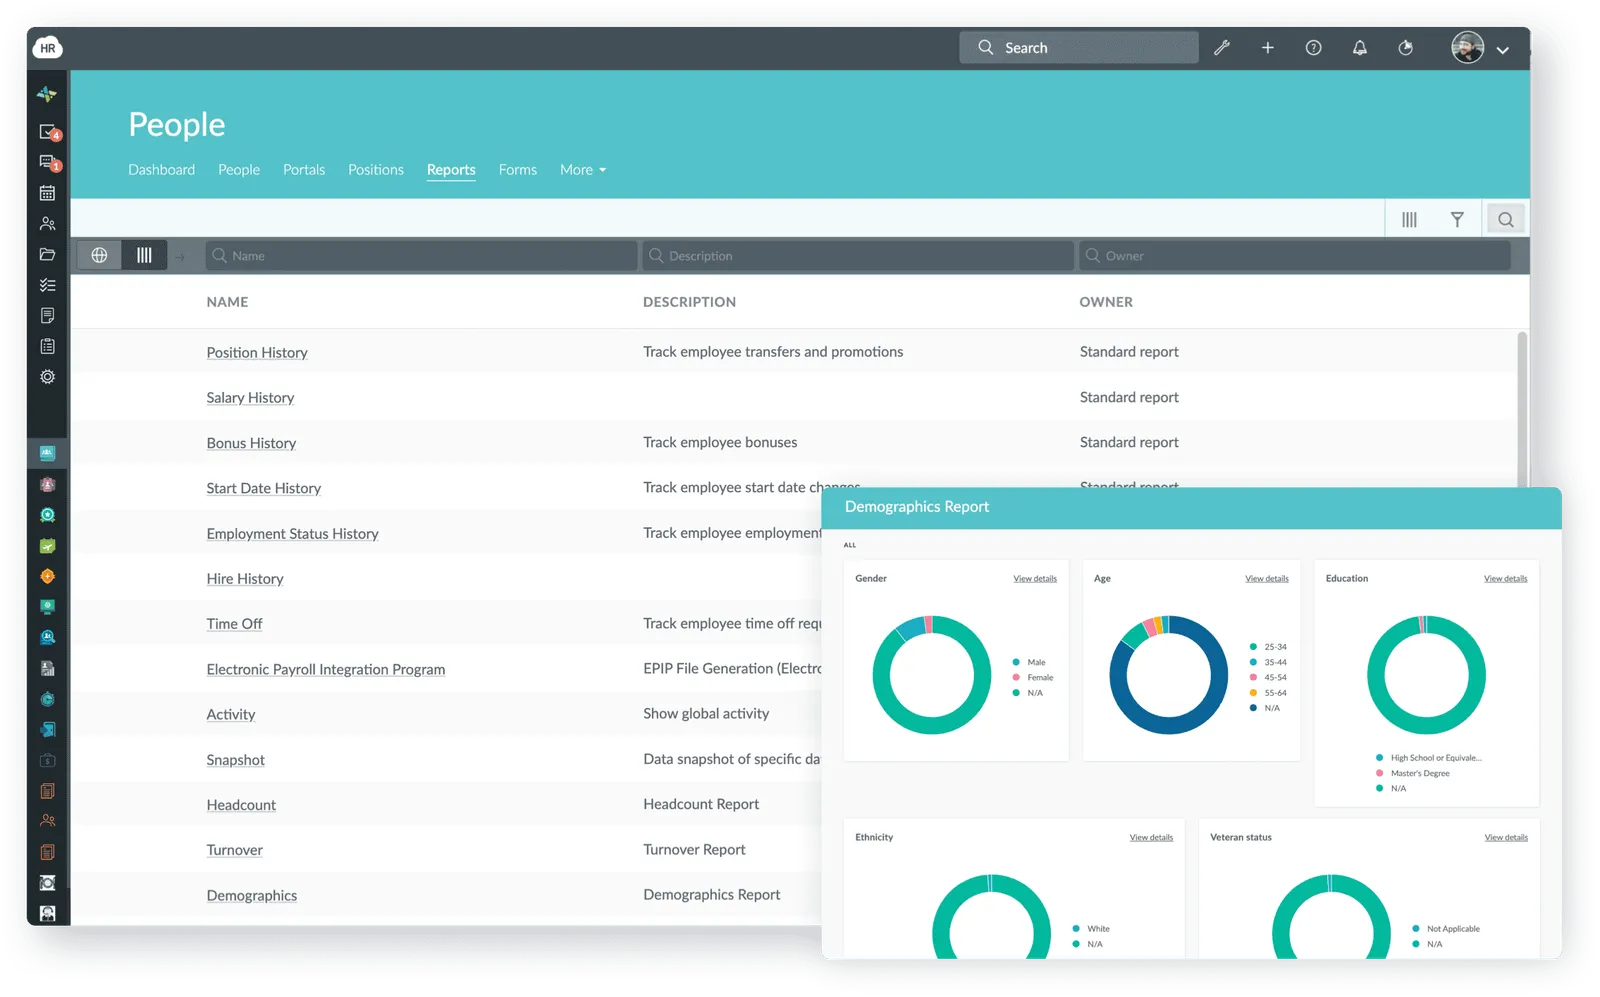The height and width of the screenshot is (997, 1600).
Task: Toggle the search magnifier button above the table
Action: coord(1506,219)
